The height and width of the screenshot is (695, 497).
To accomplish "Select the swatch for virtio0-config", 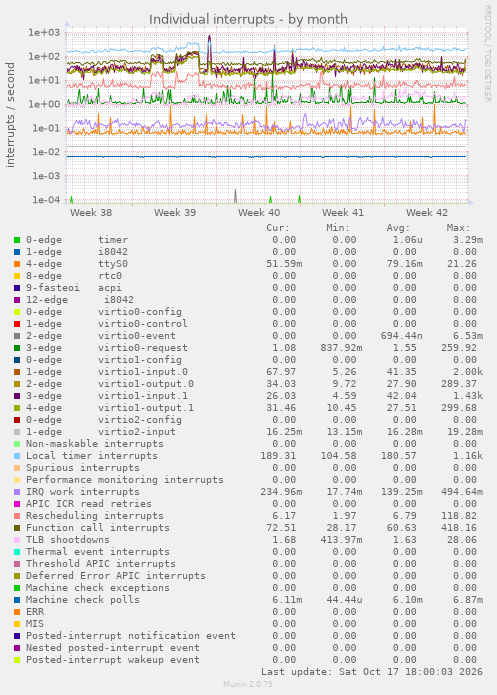I will point(17,312).
